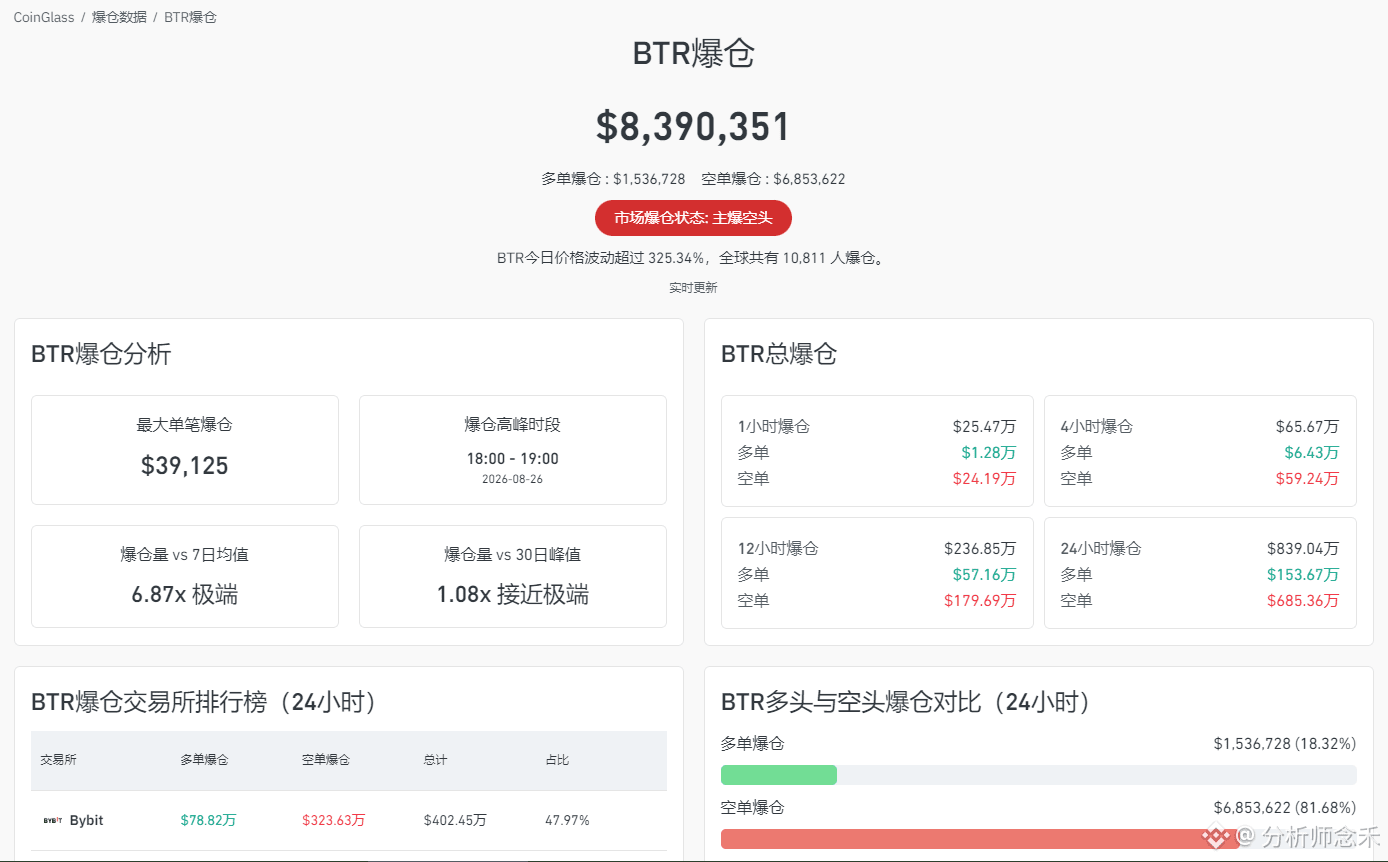Screen dimensions: 1388x862
Task: Click the BTR爆仓分析 section heading
Action: point(101,354)
